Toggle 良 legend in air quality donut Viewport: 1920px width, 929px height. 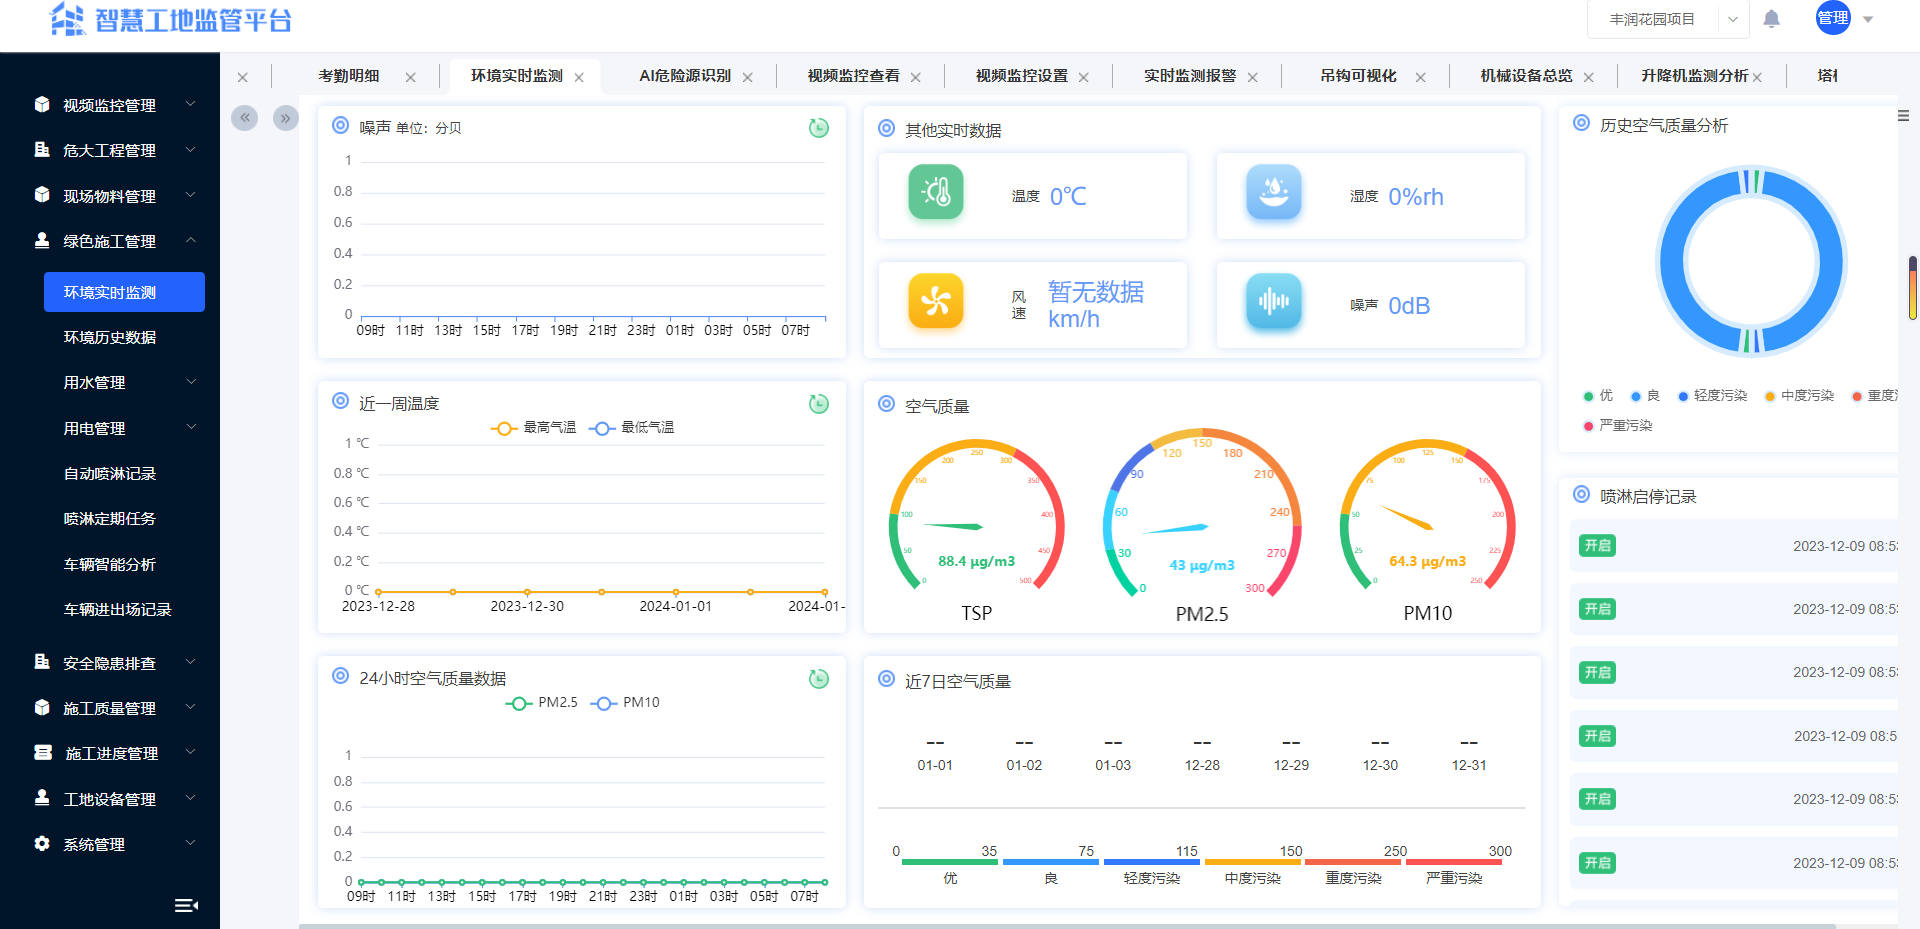(1645, 396)
